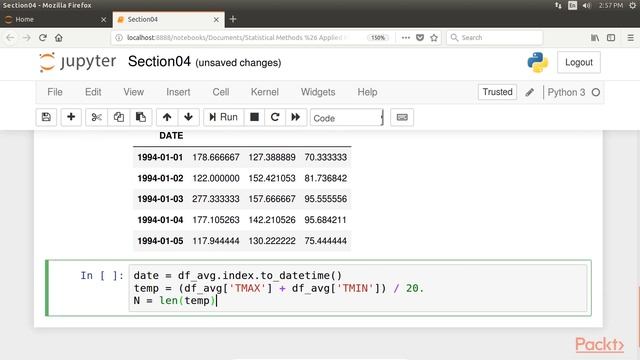Close the Section04 browser tab
Viewport: 640px width, 360px height.
[216, 20]
